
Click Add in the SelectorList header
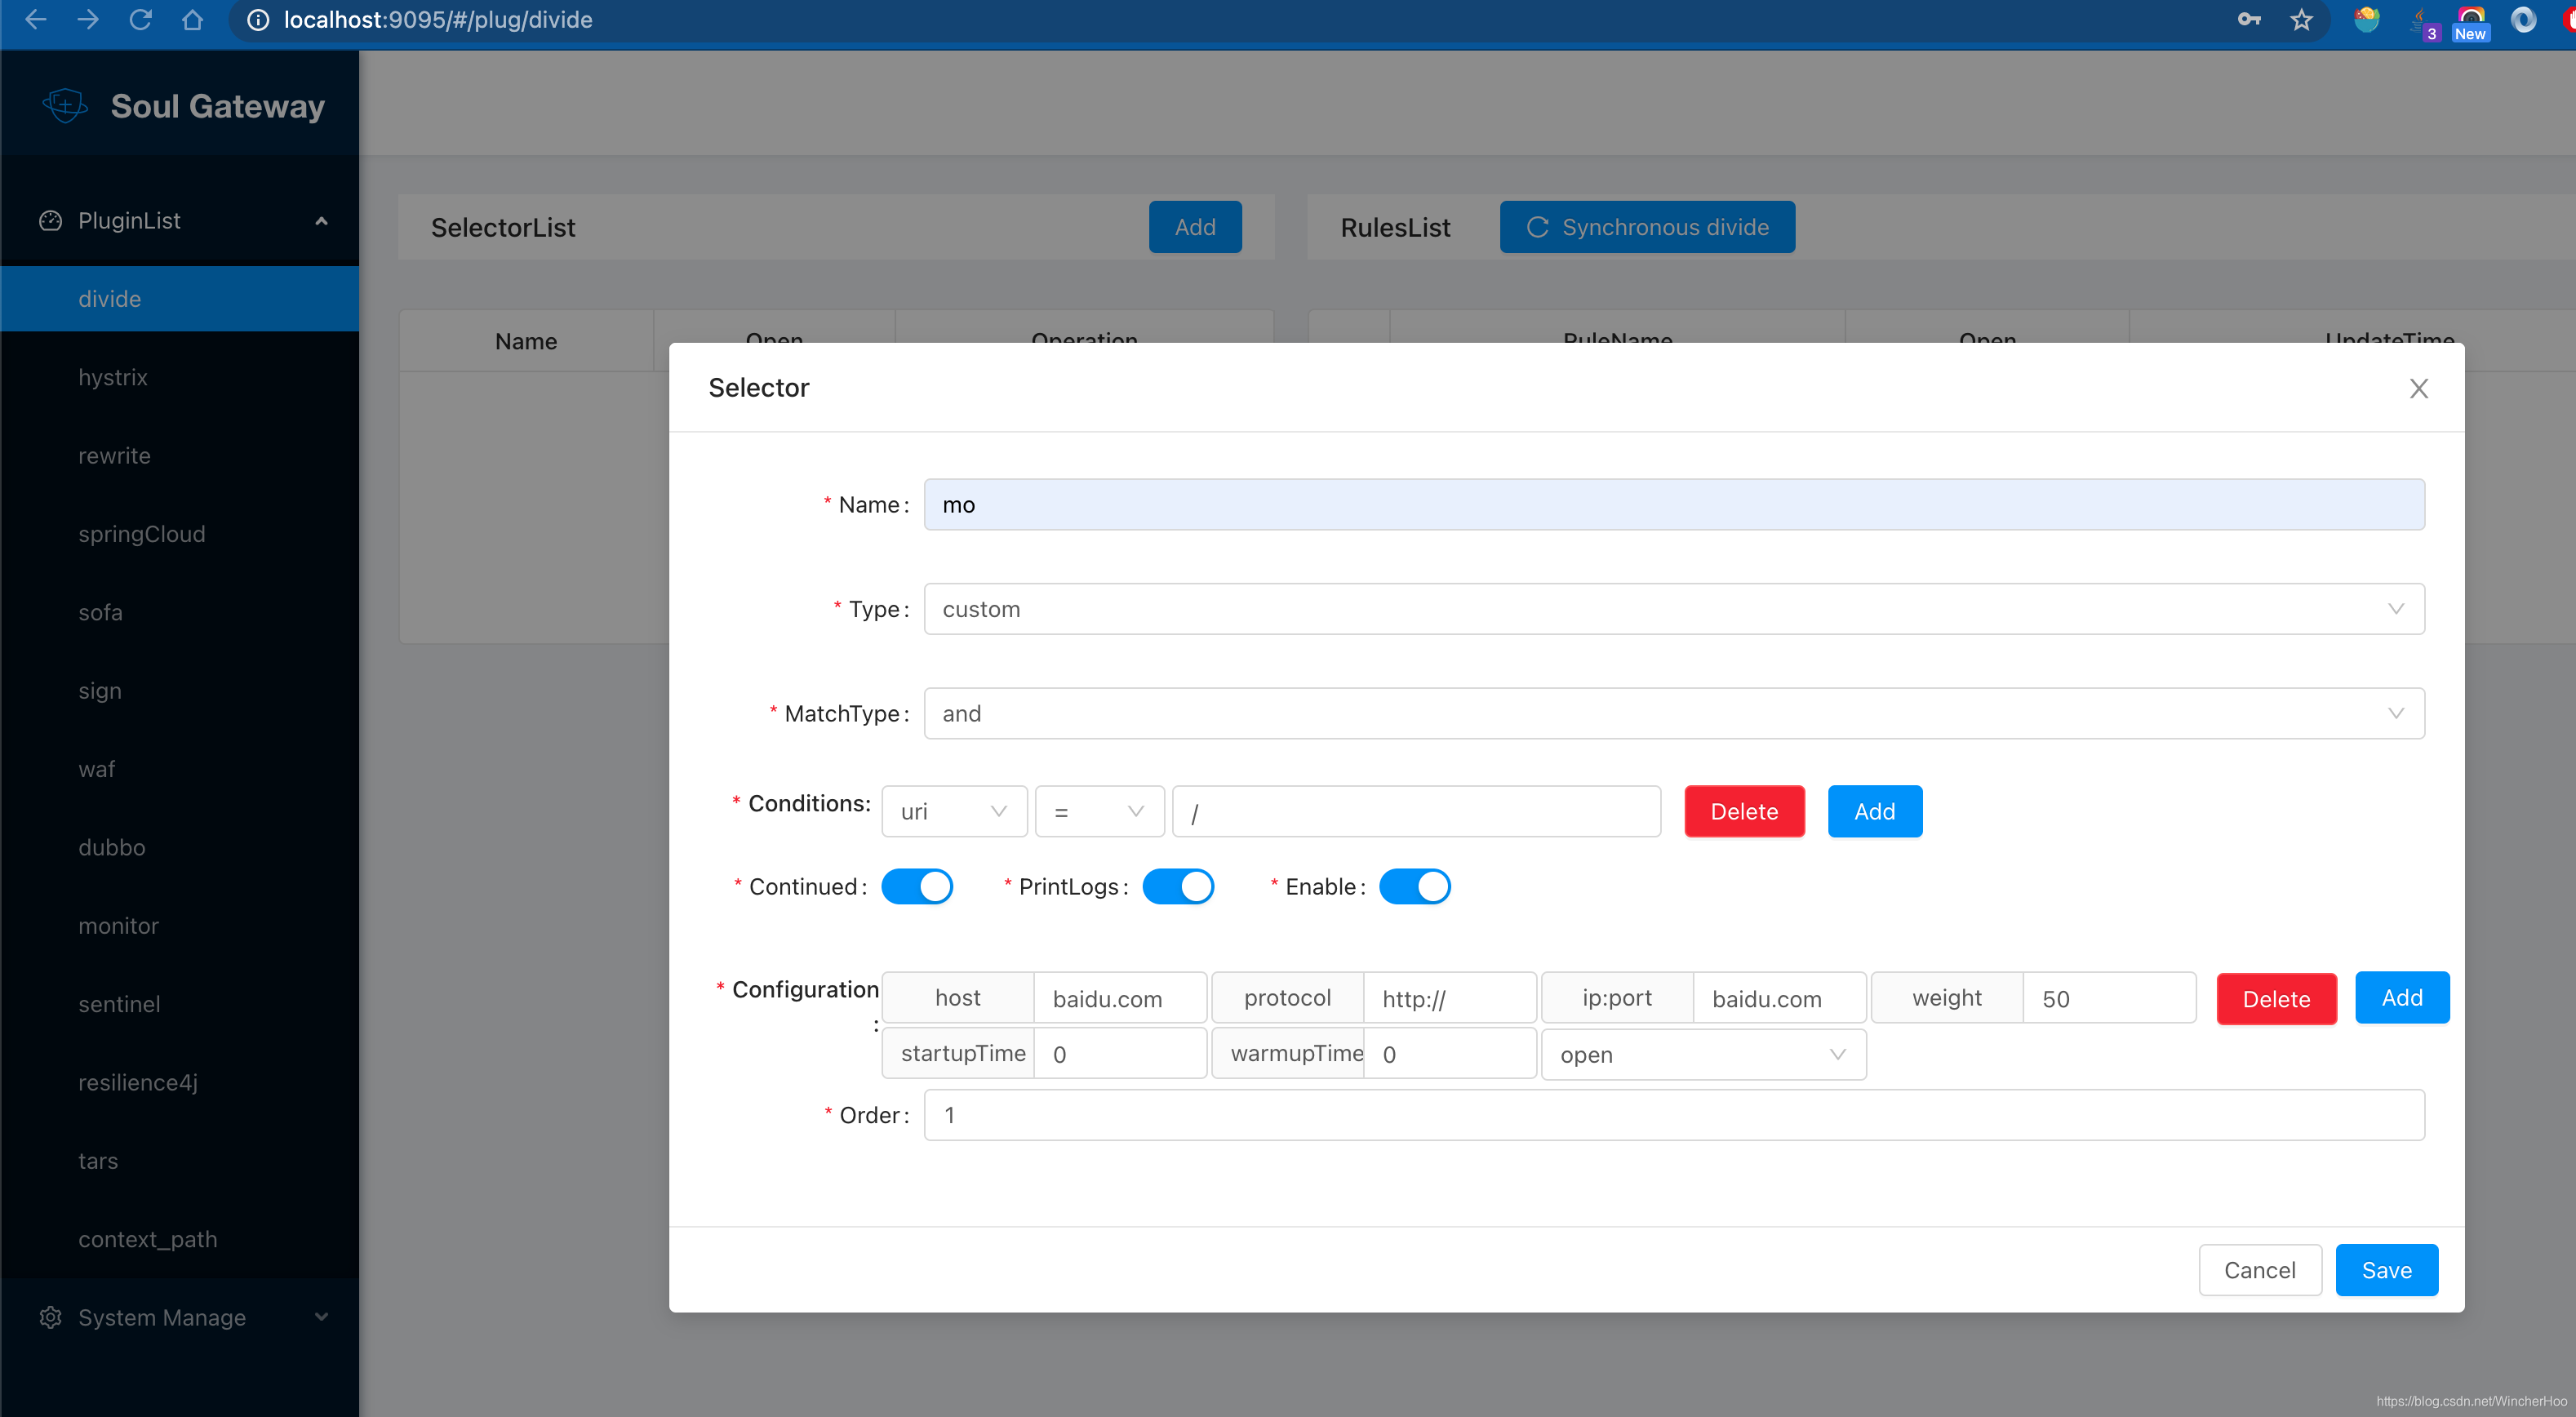1195,227
